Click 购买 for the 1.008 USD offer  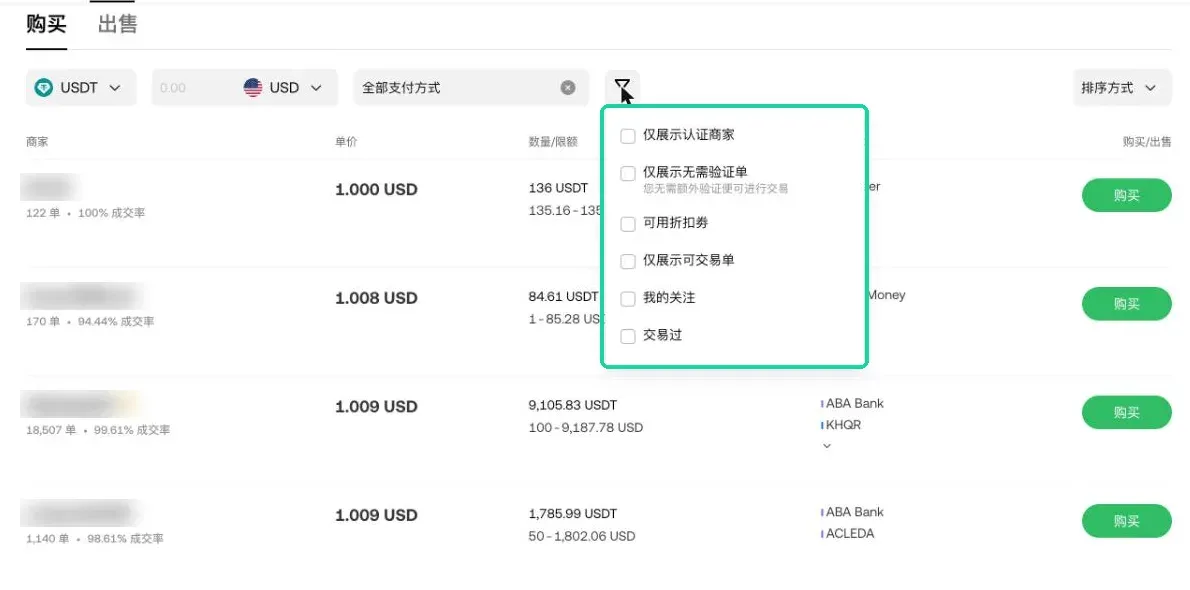click(1127, 304)
